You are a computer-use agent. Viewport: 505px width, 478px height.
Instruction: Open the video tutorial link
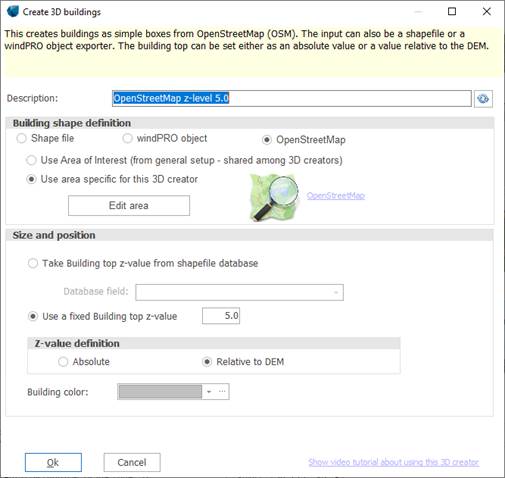click(x=393, y=462)
